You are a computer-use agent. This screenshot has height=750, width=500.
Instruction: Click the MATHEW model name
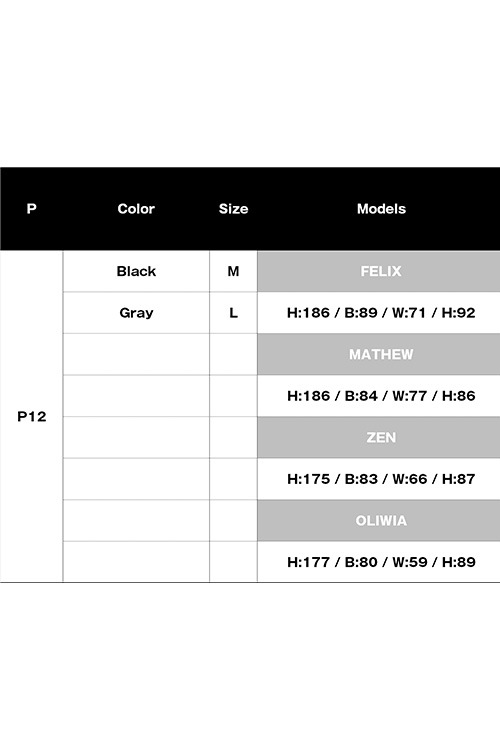click(x=381, y=354)
